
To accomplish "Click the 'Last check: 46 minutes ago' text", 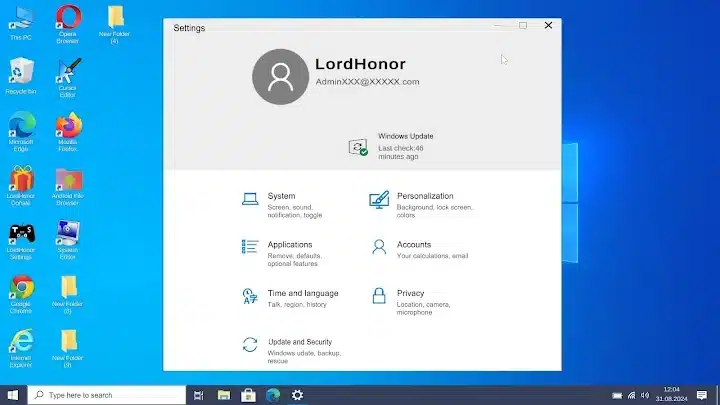I will tap(401, 152).
